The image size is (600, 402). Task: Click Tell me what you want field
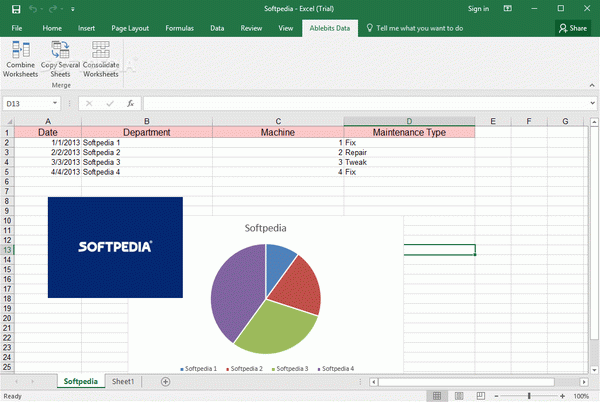[x=415, y=28]
